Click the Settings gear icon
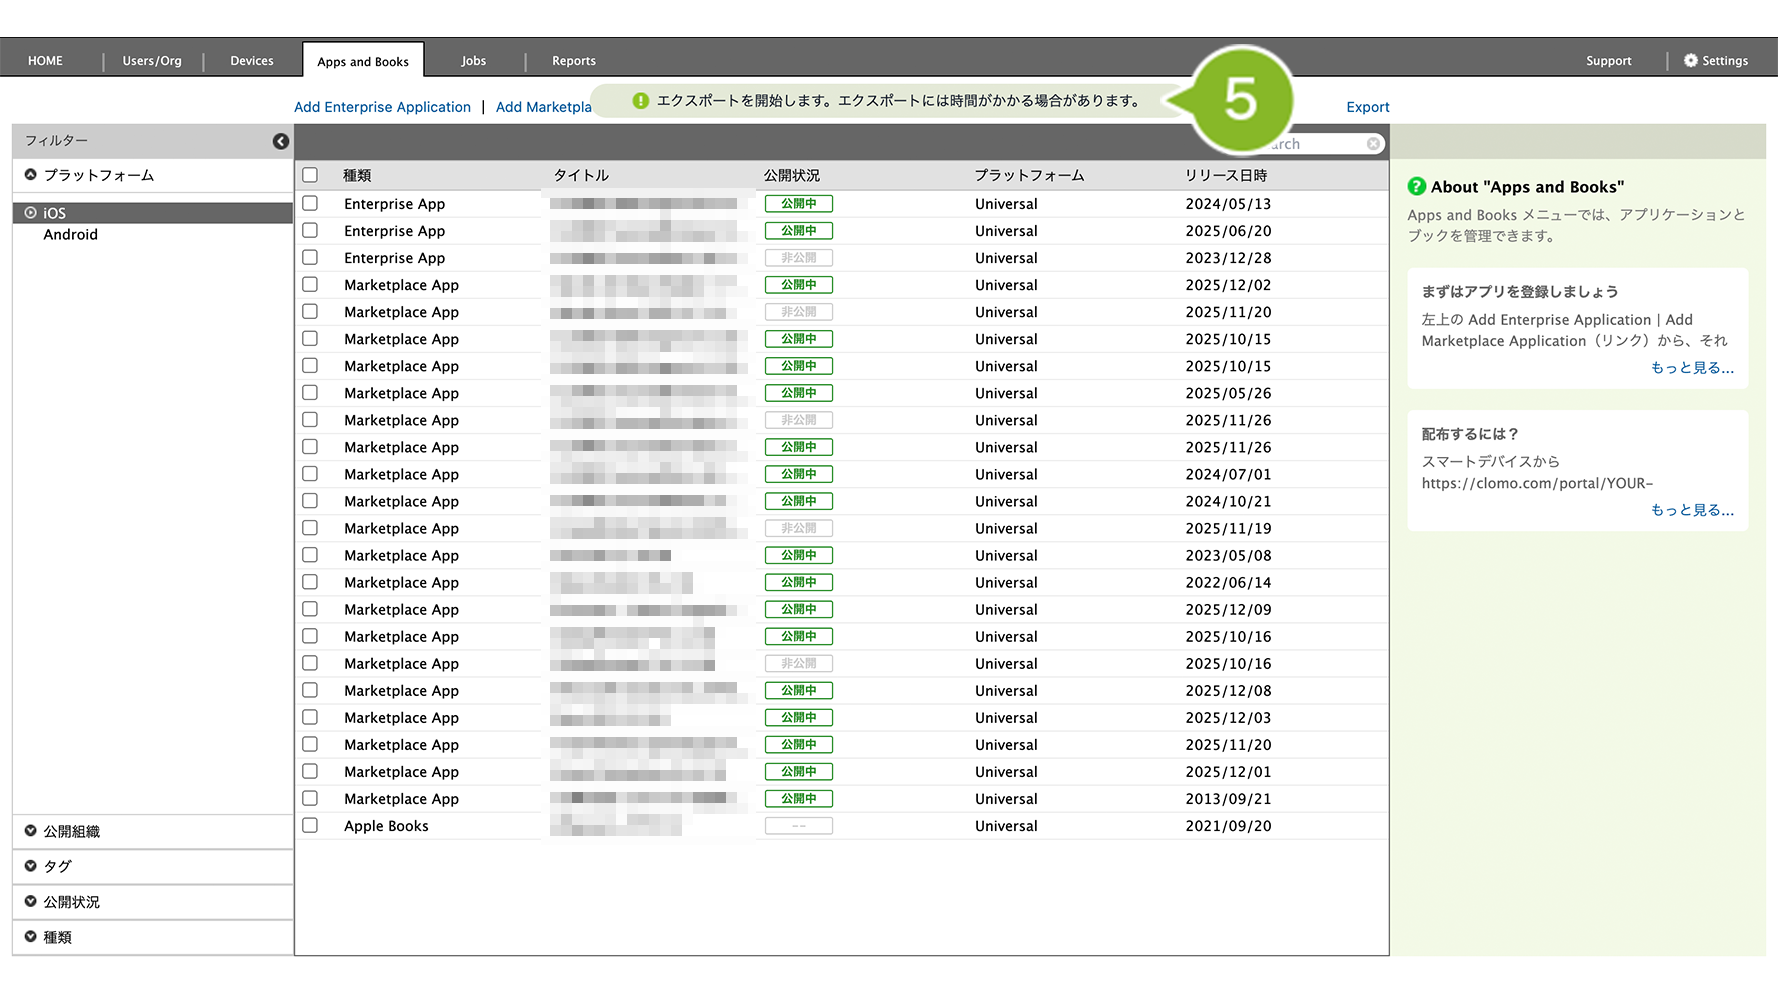1778x1000 pixels. click(1690, 61)
